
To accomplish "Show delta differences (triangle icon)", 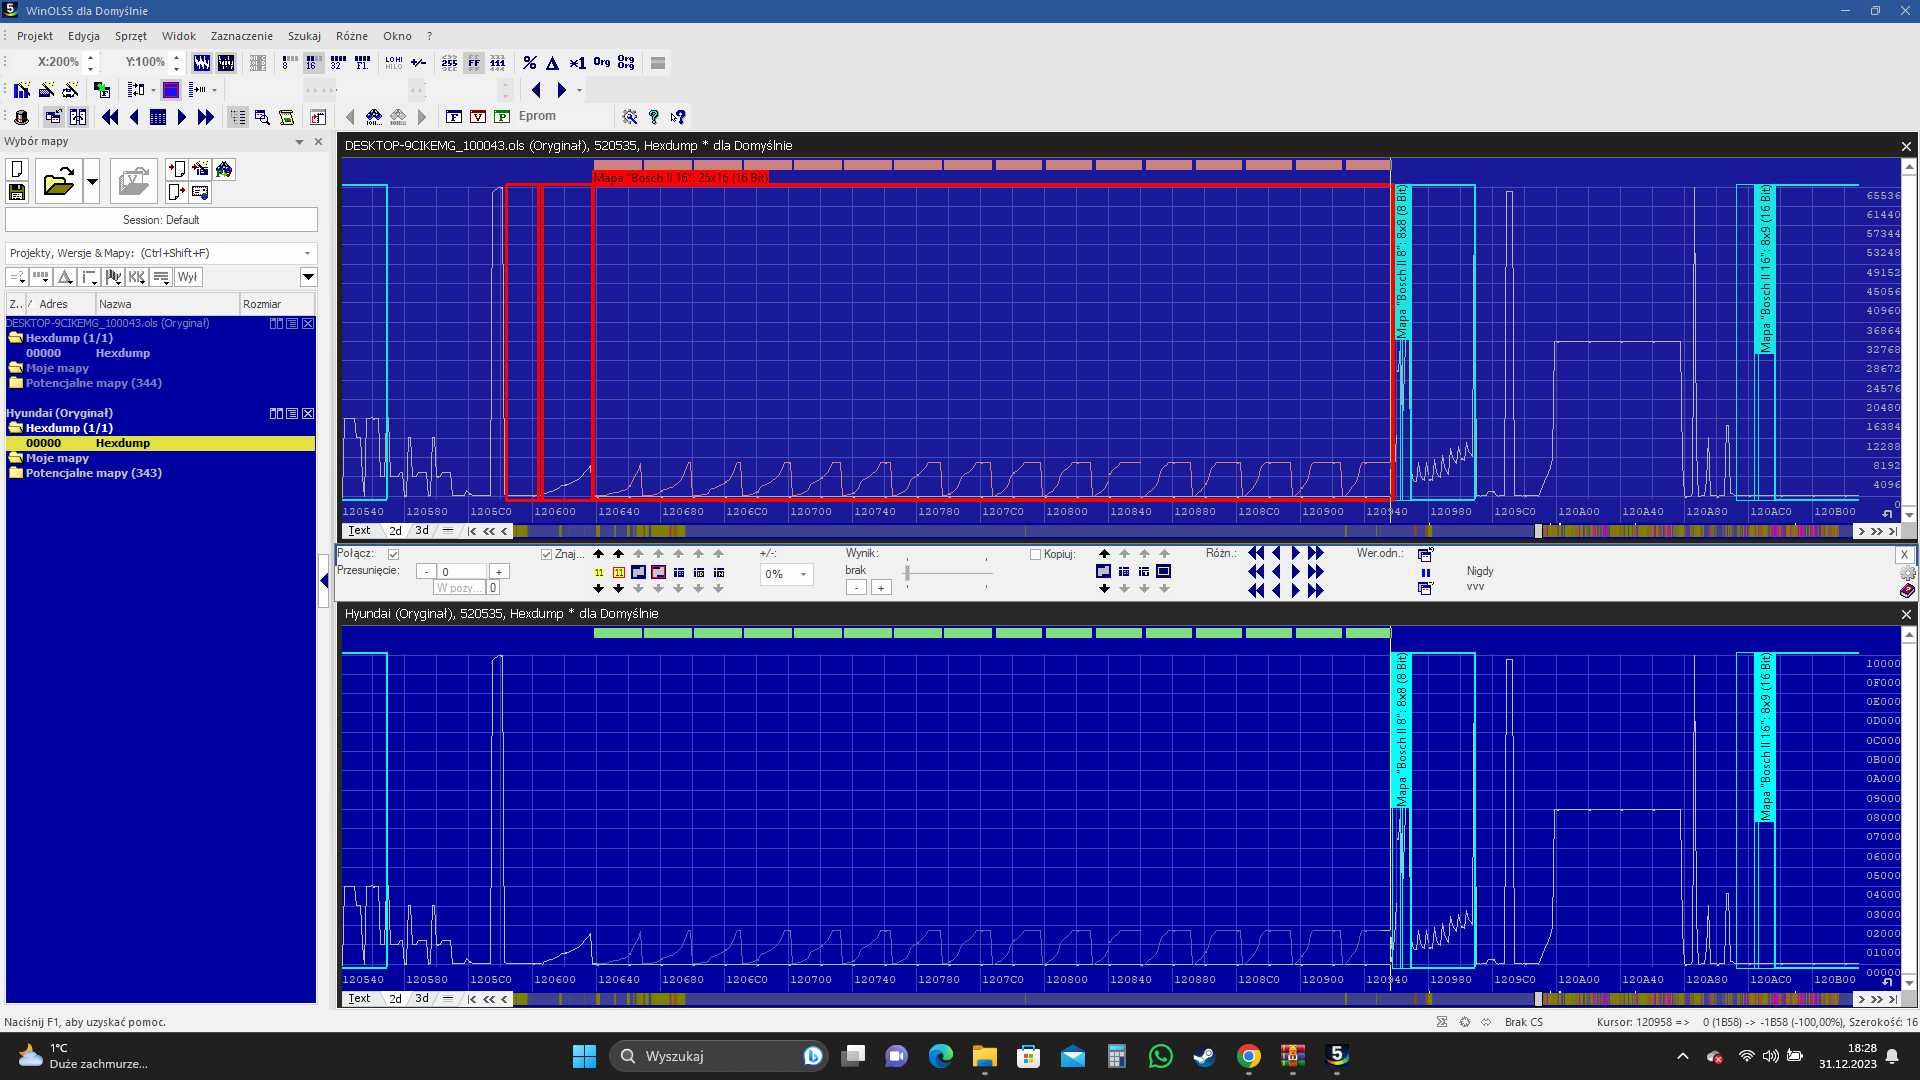I will 552,62.
